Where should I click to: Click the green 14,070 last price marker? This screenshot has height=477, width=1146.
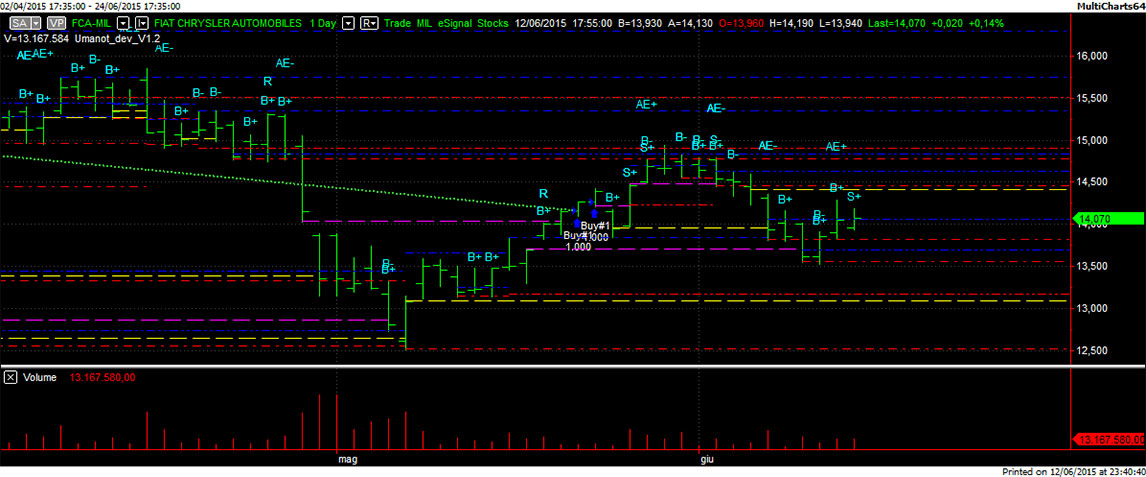point(1110,218)
